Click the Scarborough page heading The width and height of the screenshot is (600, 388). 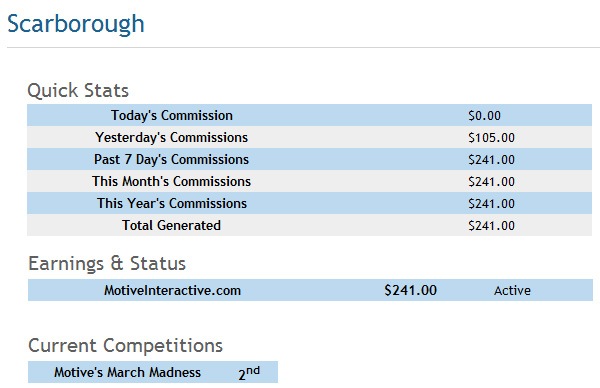click(x=76, y=24)
